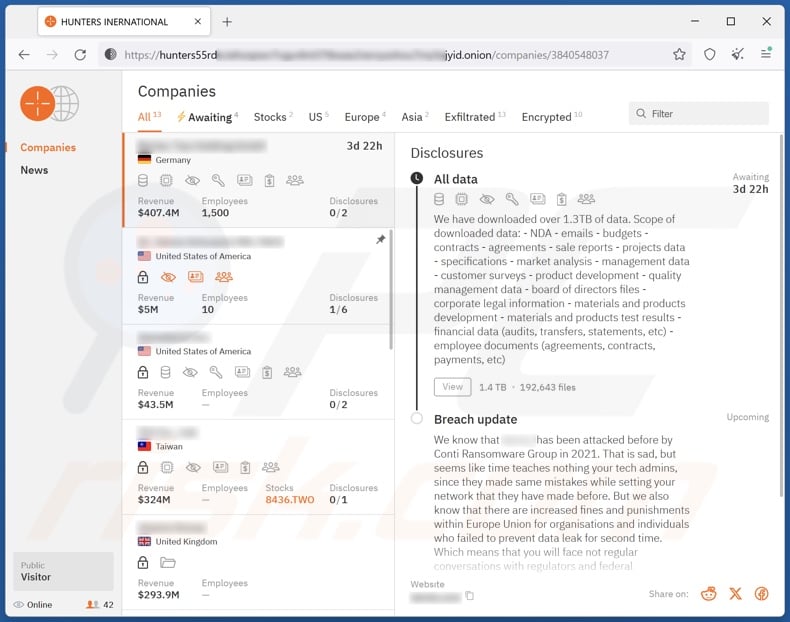Open the News section in the sidebar

[34, 170]
